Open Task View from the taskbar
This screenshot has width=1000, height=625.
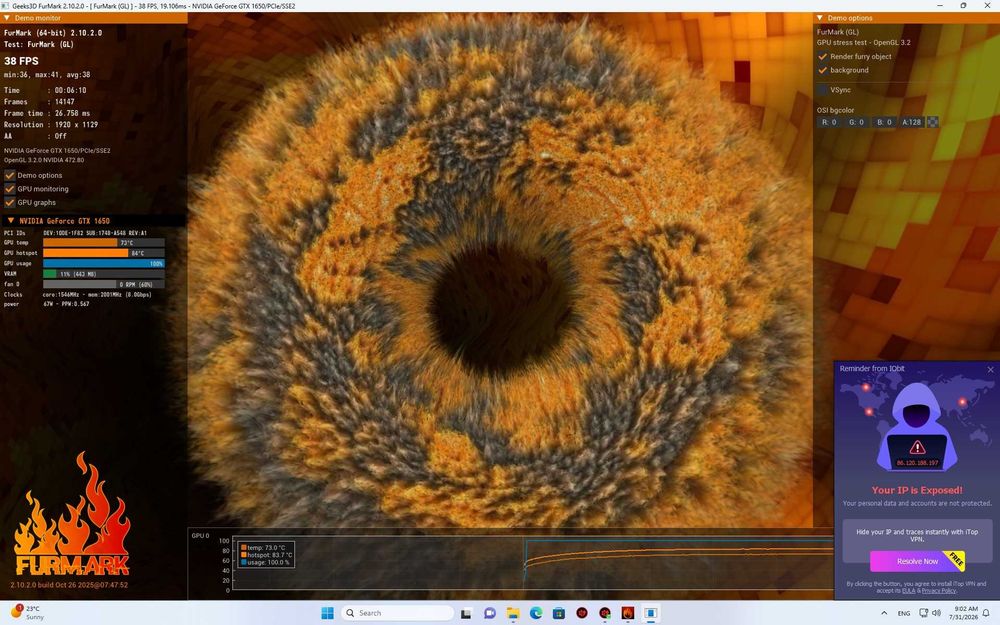[x=466, y=613]
